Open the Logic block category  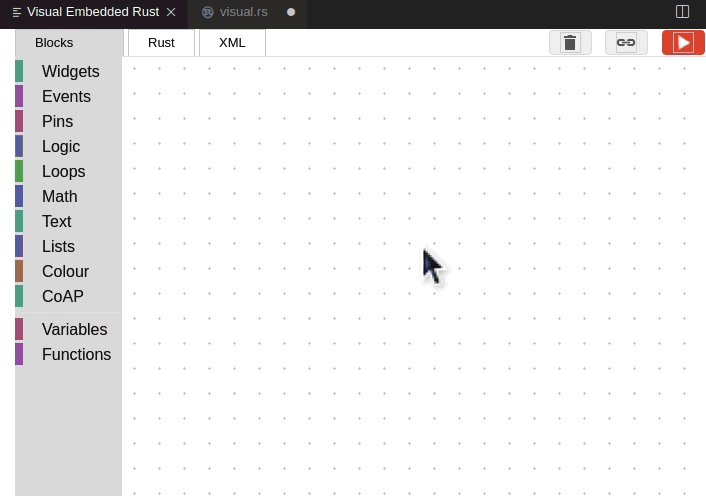coord(60,147)
